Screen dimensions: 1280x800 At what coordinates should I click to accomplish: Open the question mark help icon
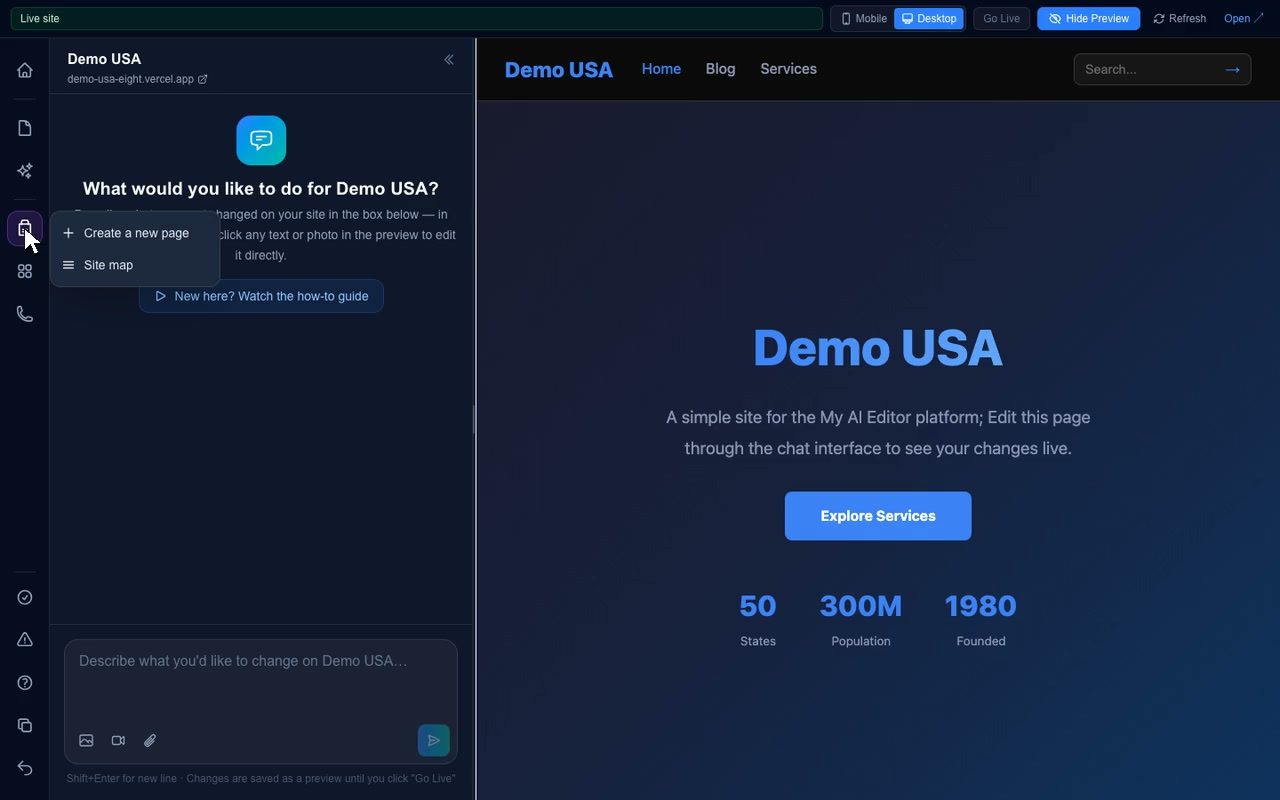(25, 683)
